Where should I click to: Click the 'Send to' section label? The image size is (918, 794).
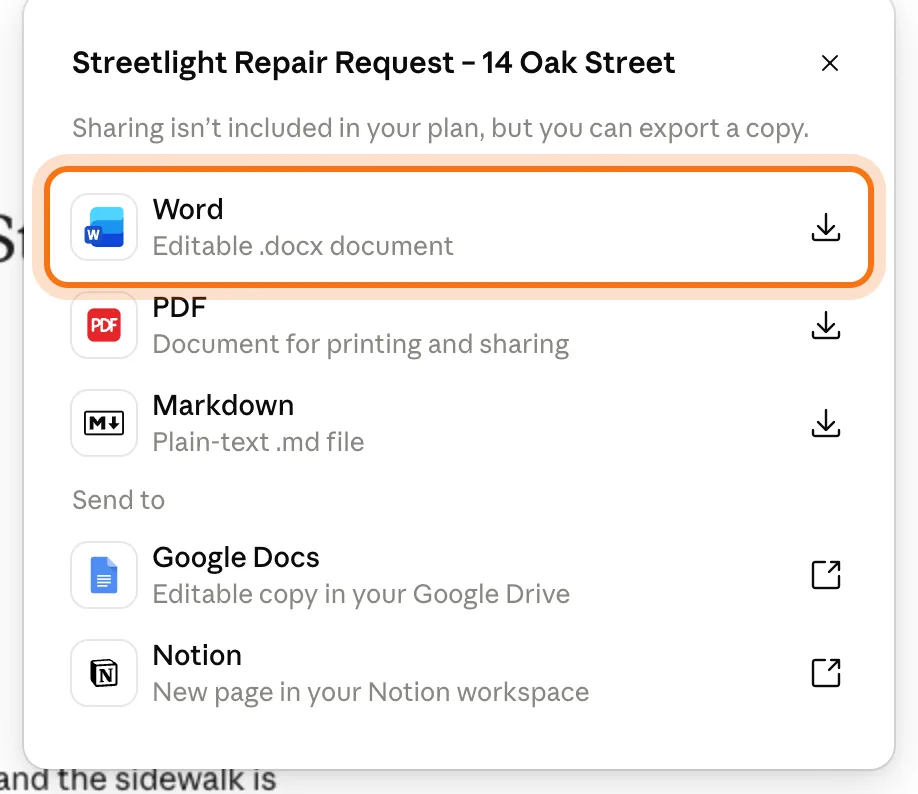click(x=118, y=500)
